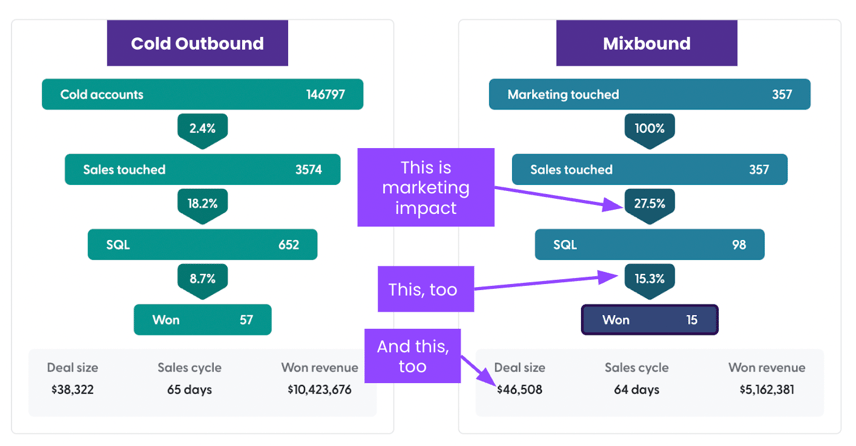Click the Mixbound header label
Viewport: 856px width, 446px height.
[646, 44]
